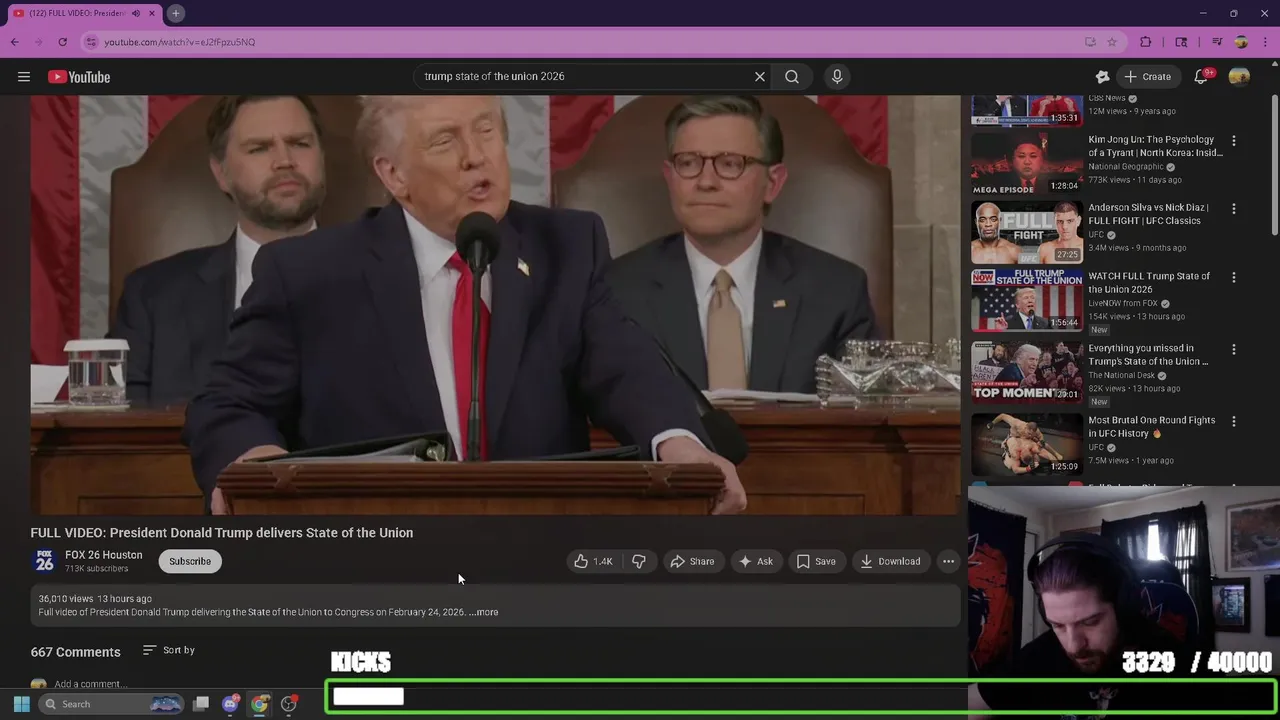The height and width of the screenshot is (720, 1280).
Task: Open the Sort by comments dropdown
Action: pyautogui.click(x=169, y=650)
